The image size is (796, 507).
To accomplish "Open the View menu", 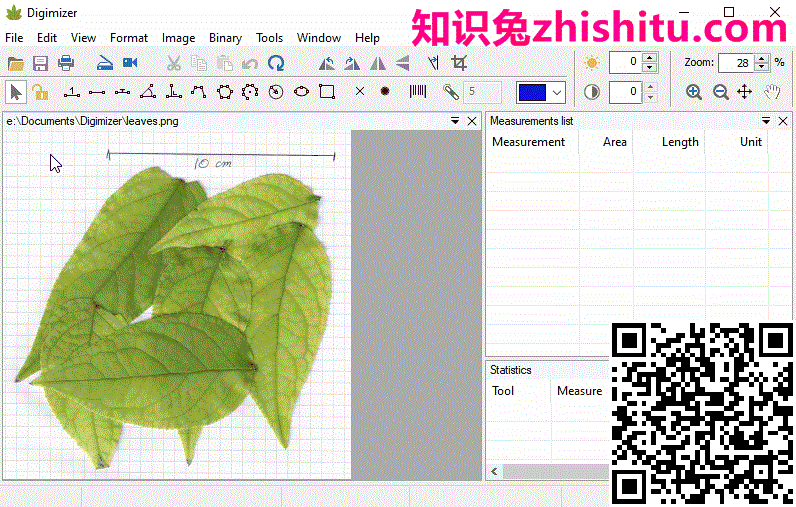I will coord(83,38).
